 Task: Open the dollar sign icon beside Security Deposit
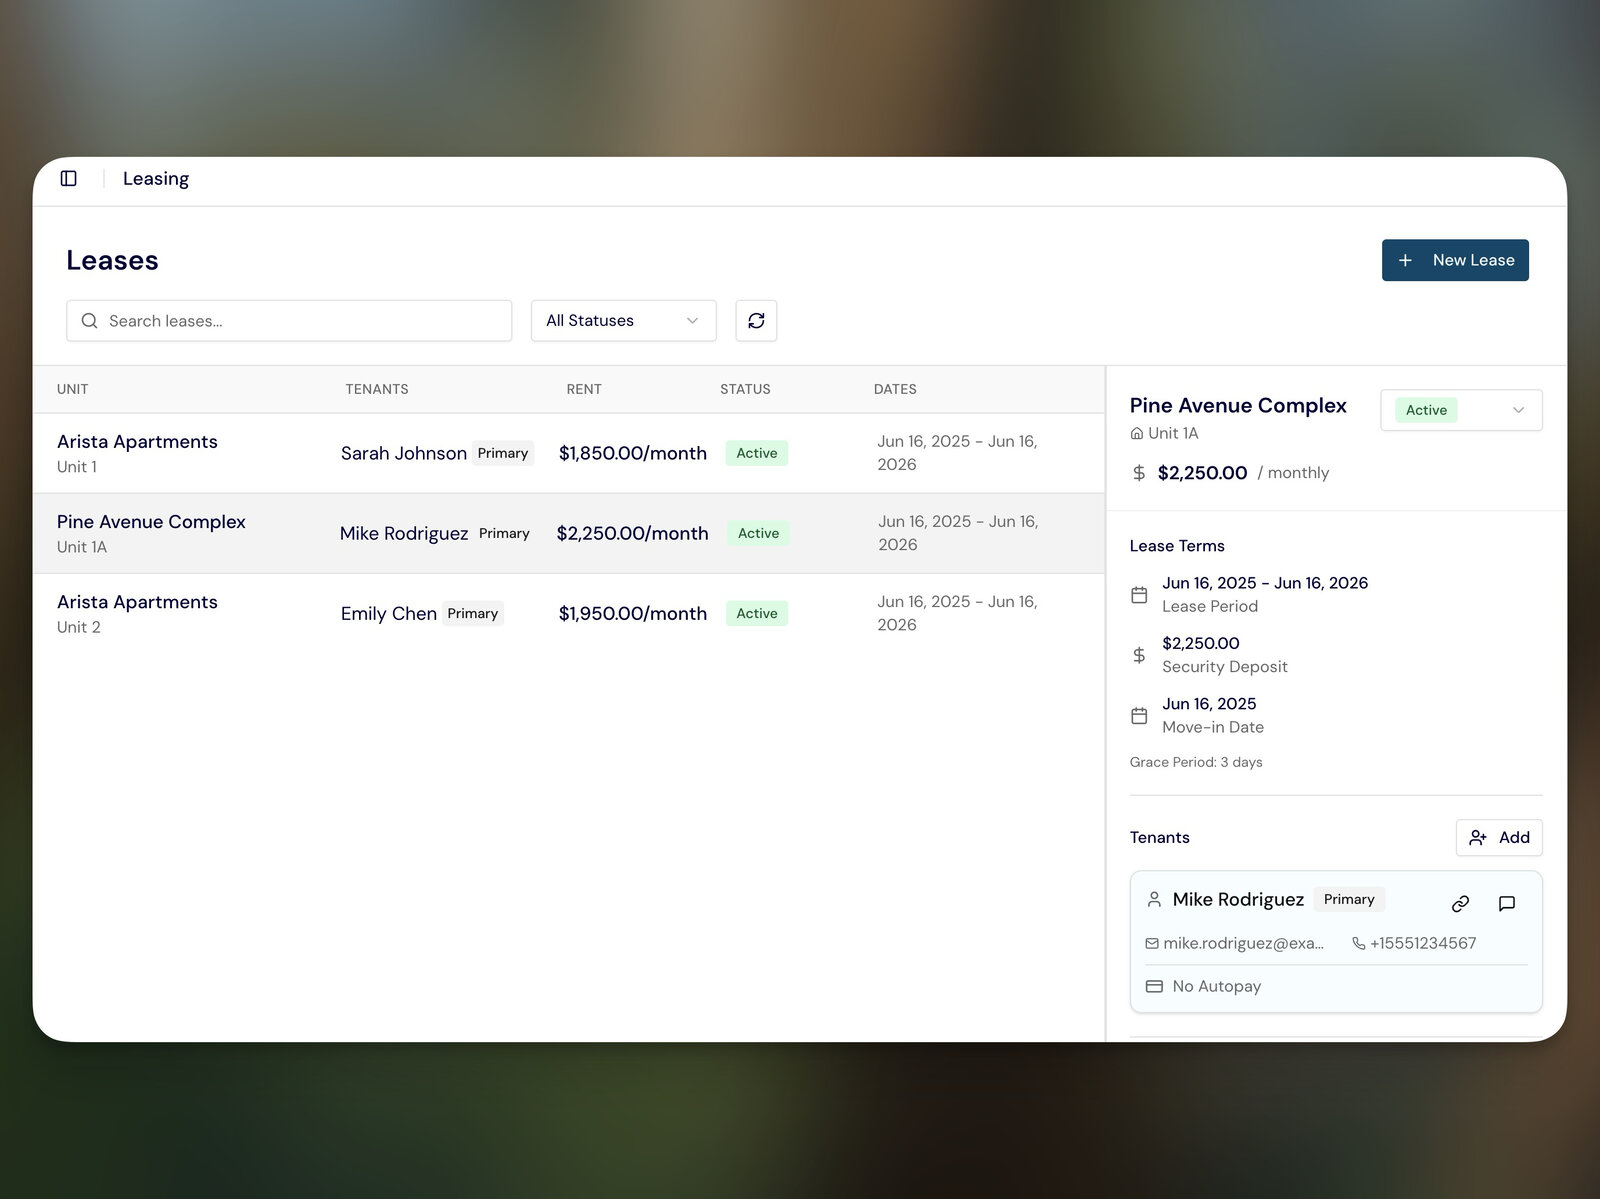[1138, 655]
